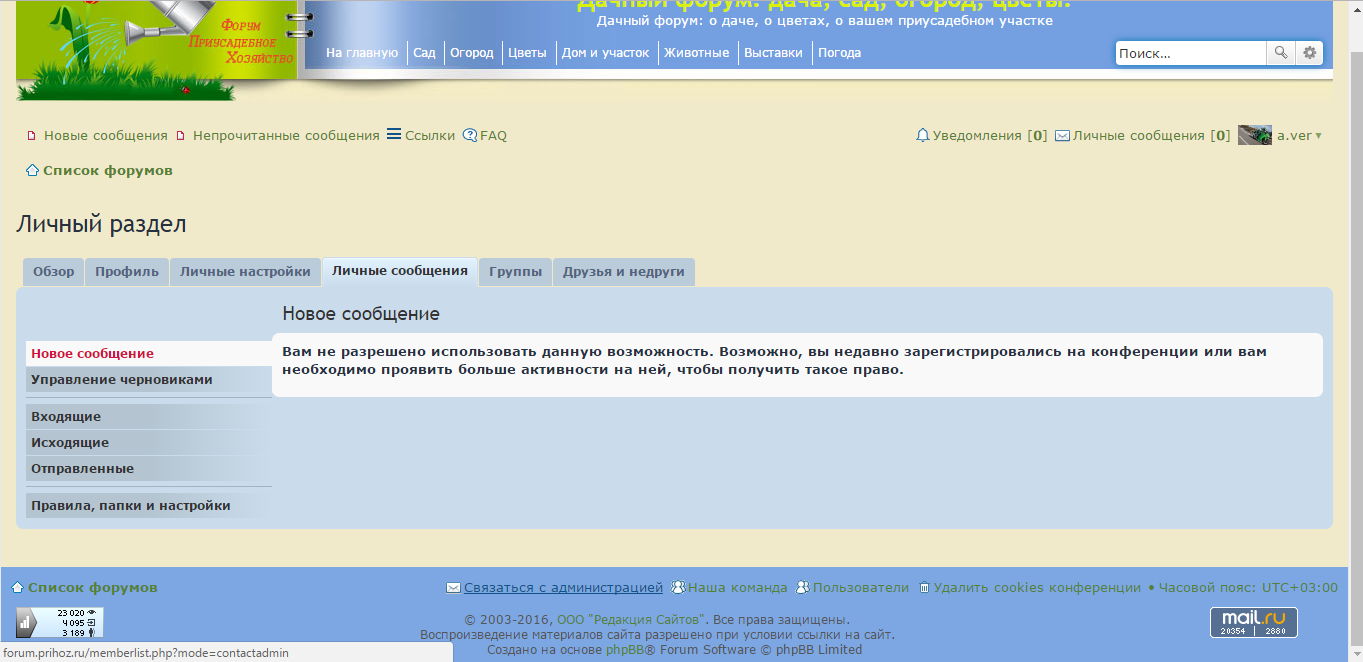Screen dimensions: 1363x662
Task: Open Непрочитанные сообщения link
Action: point(286,135)
